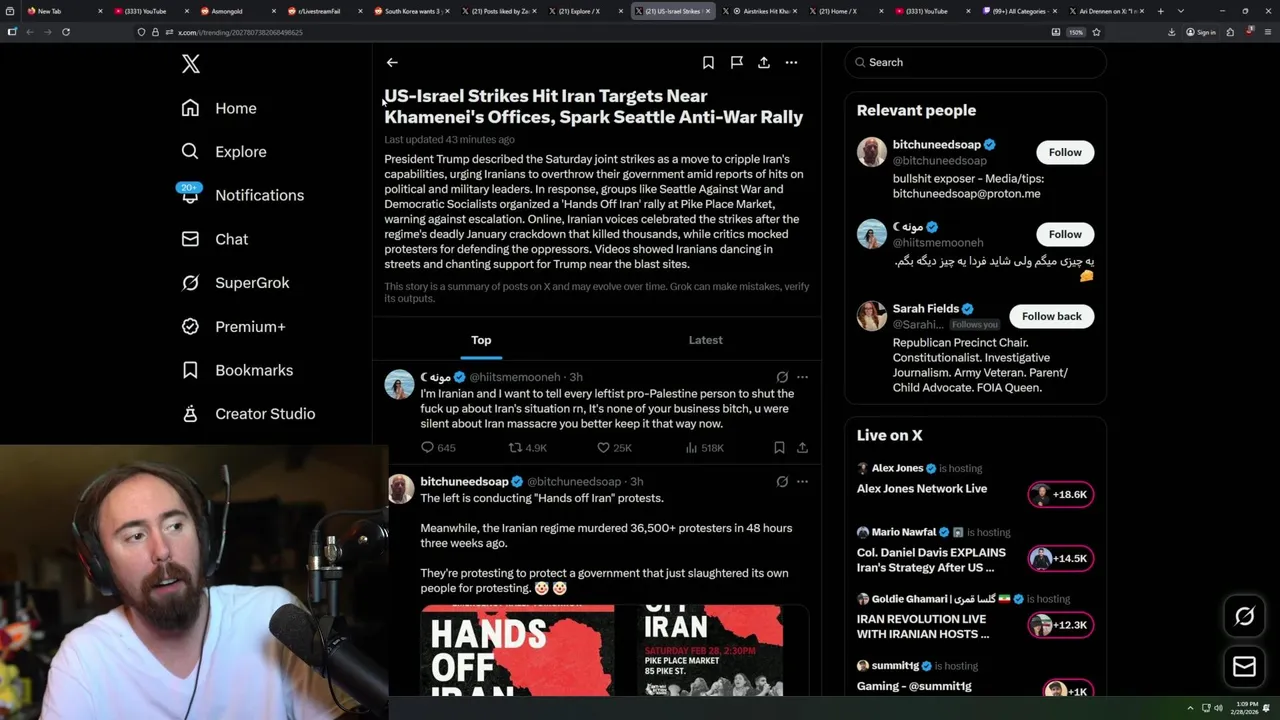Switch to the Latest tab
Image resolution: width=1280 pixels, height=720 pixels.
click(705, 340)
